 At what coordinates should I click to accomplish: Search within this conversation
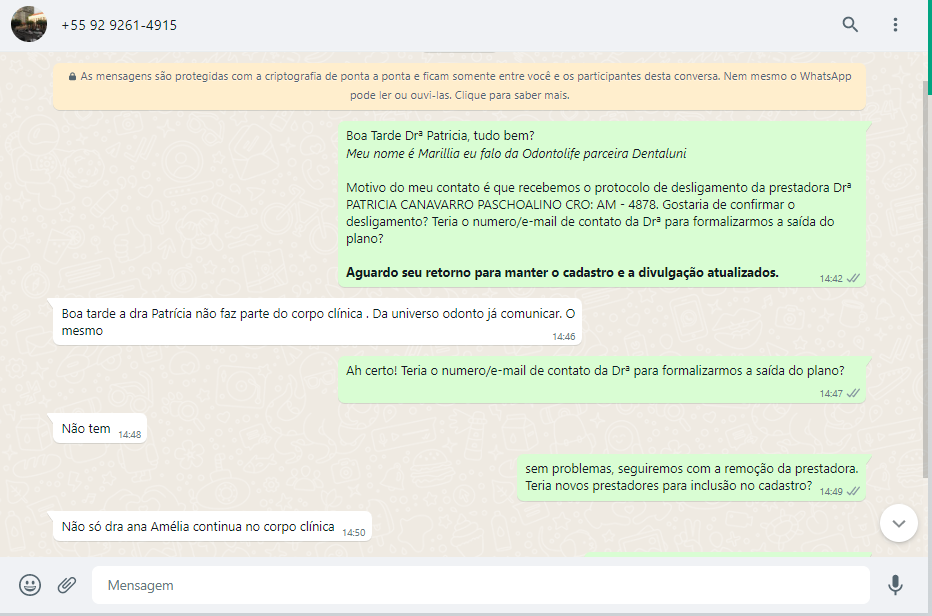click(x=850, y=24)
